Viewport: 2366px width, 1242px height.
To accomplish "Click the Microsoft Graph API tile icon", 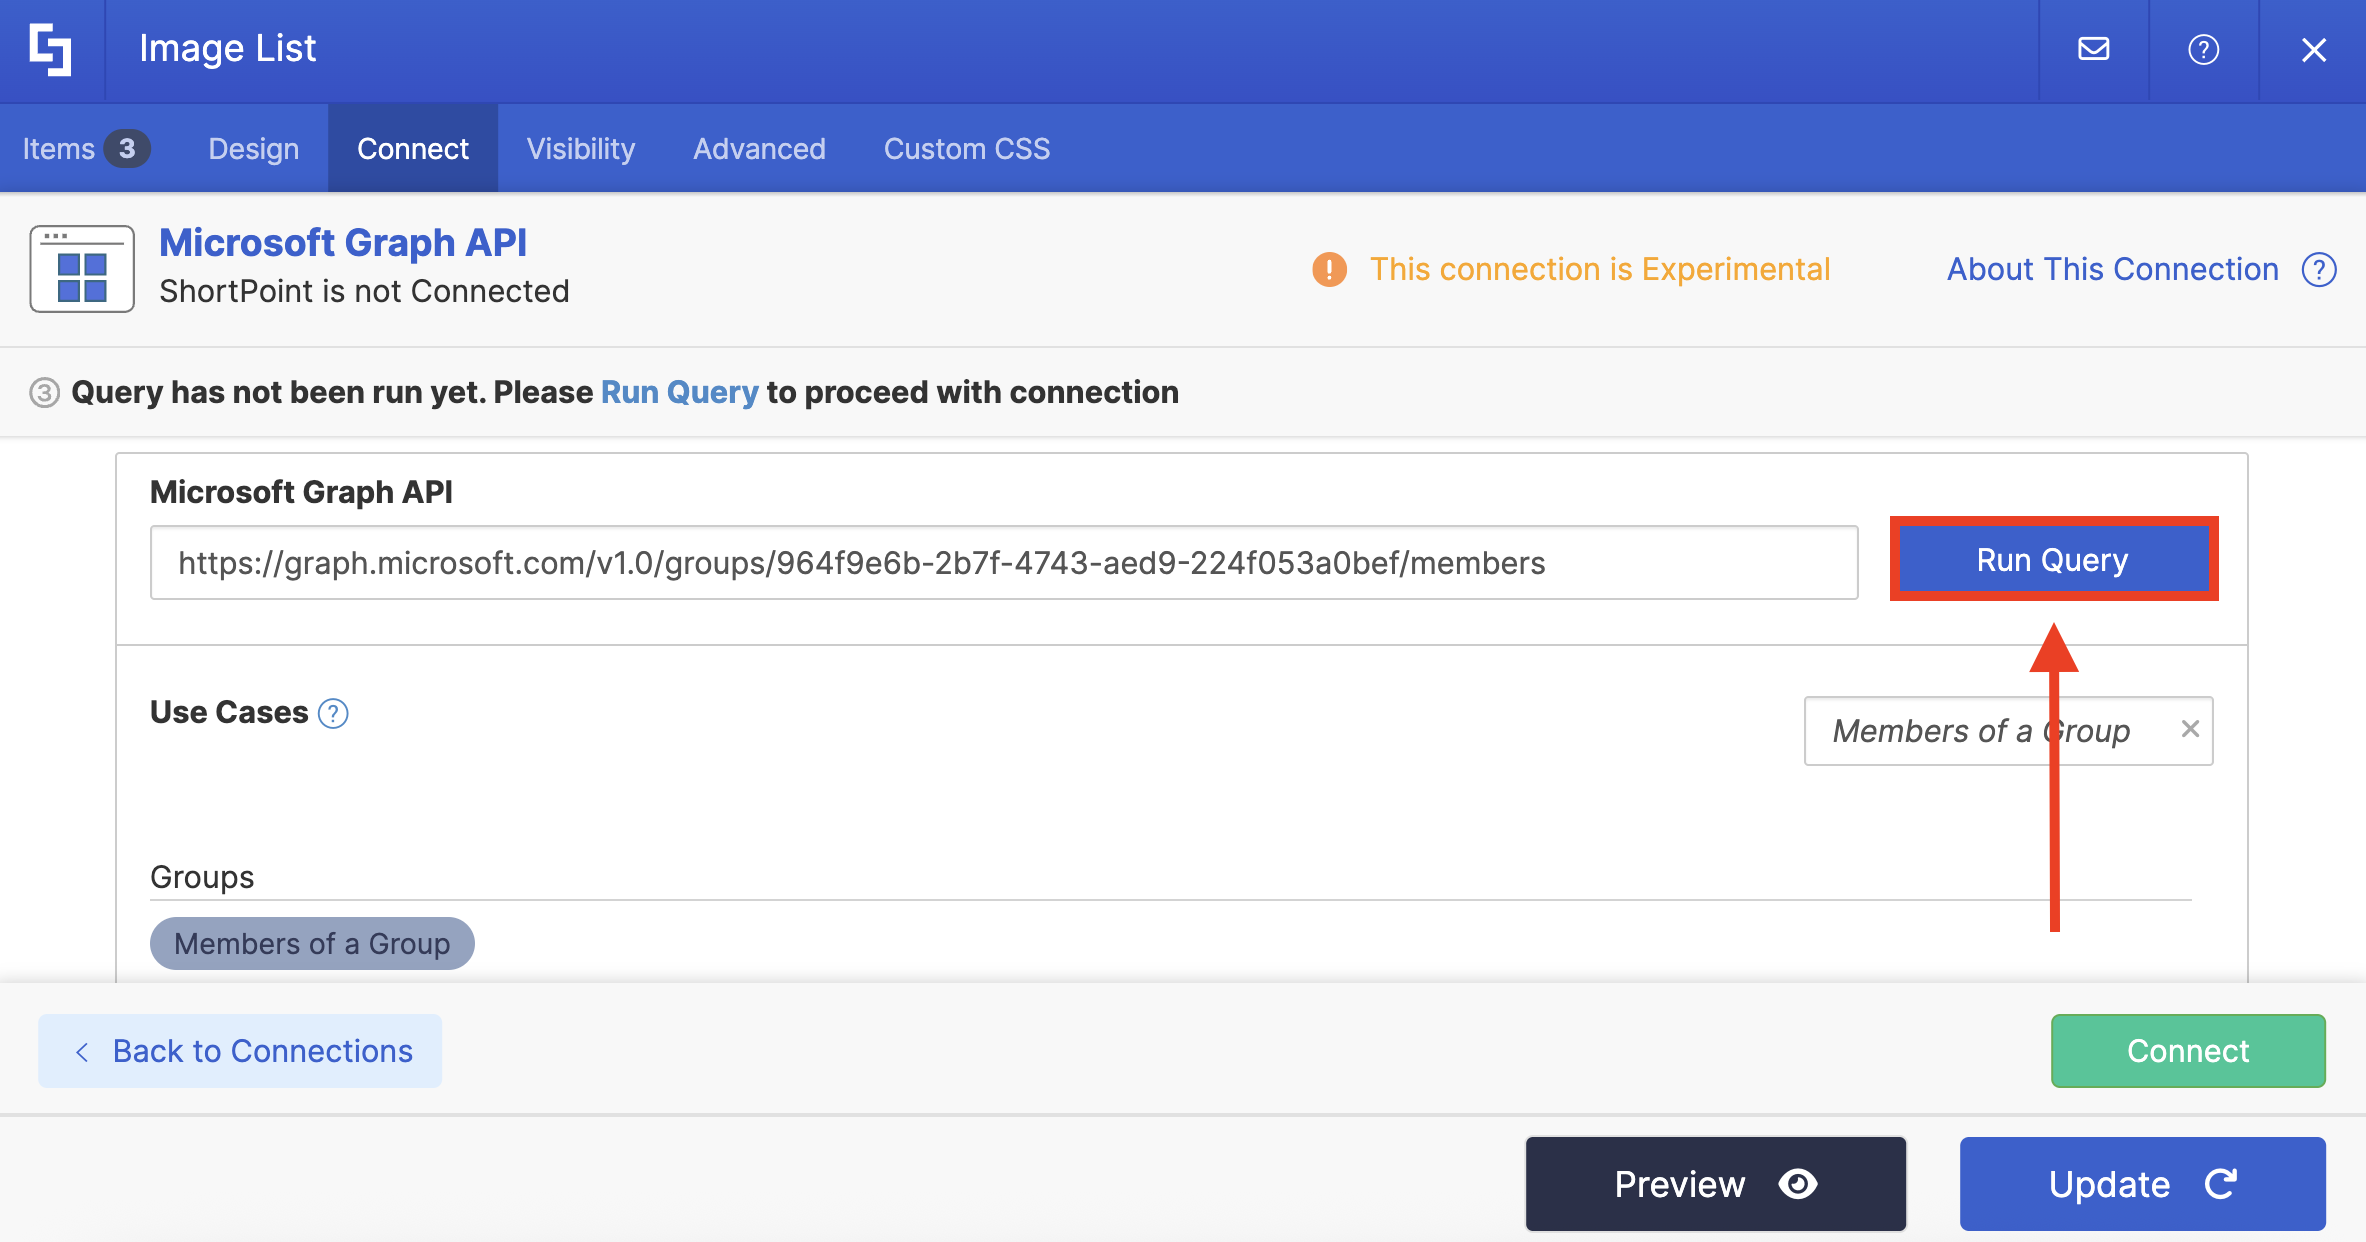I will pyautogui.click(x=82, y=269).
